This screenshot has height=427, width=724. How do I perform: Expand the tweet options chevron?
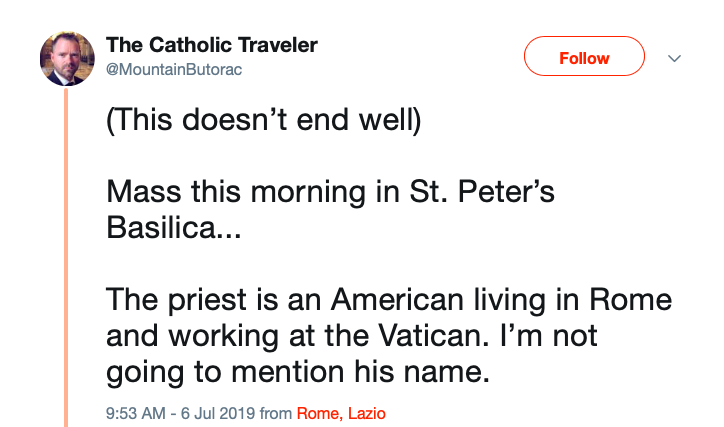674,58
